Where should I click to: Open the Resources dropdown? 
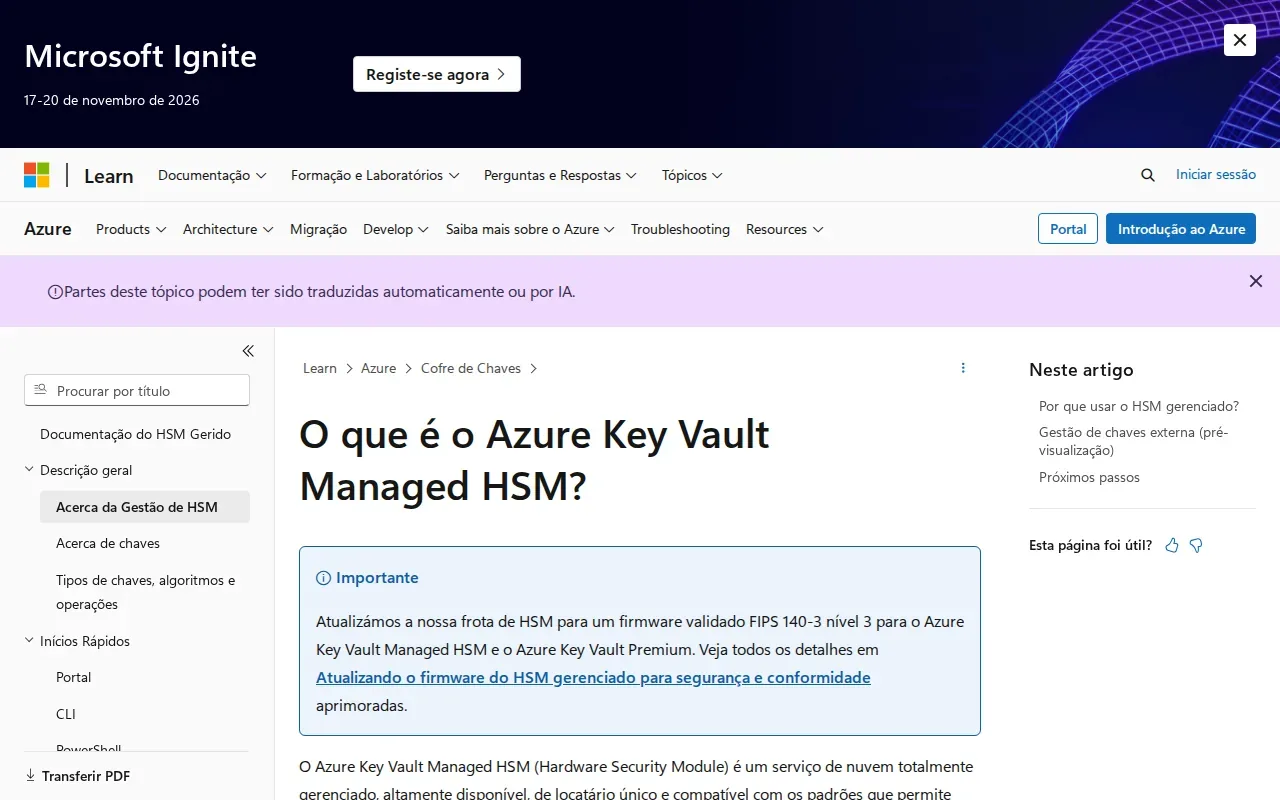[785, 229]
